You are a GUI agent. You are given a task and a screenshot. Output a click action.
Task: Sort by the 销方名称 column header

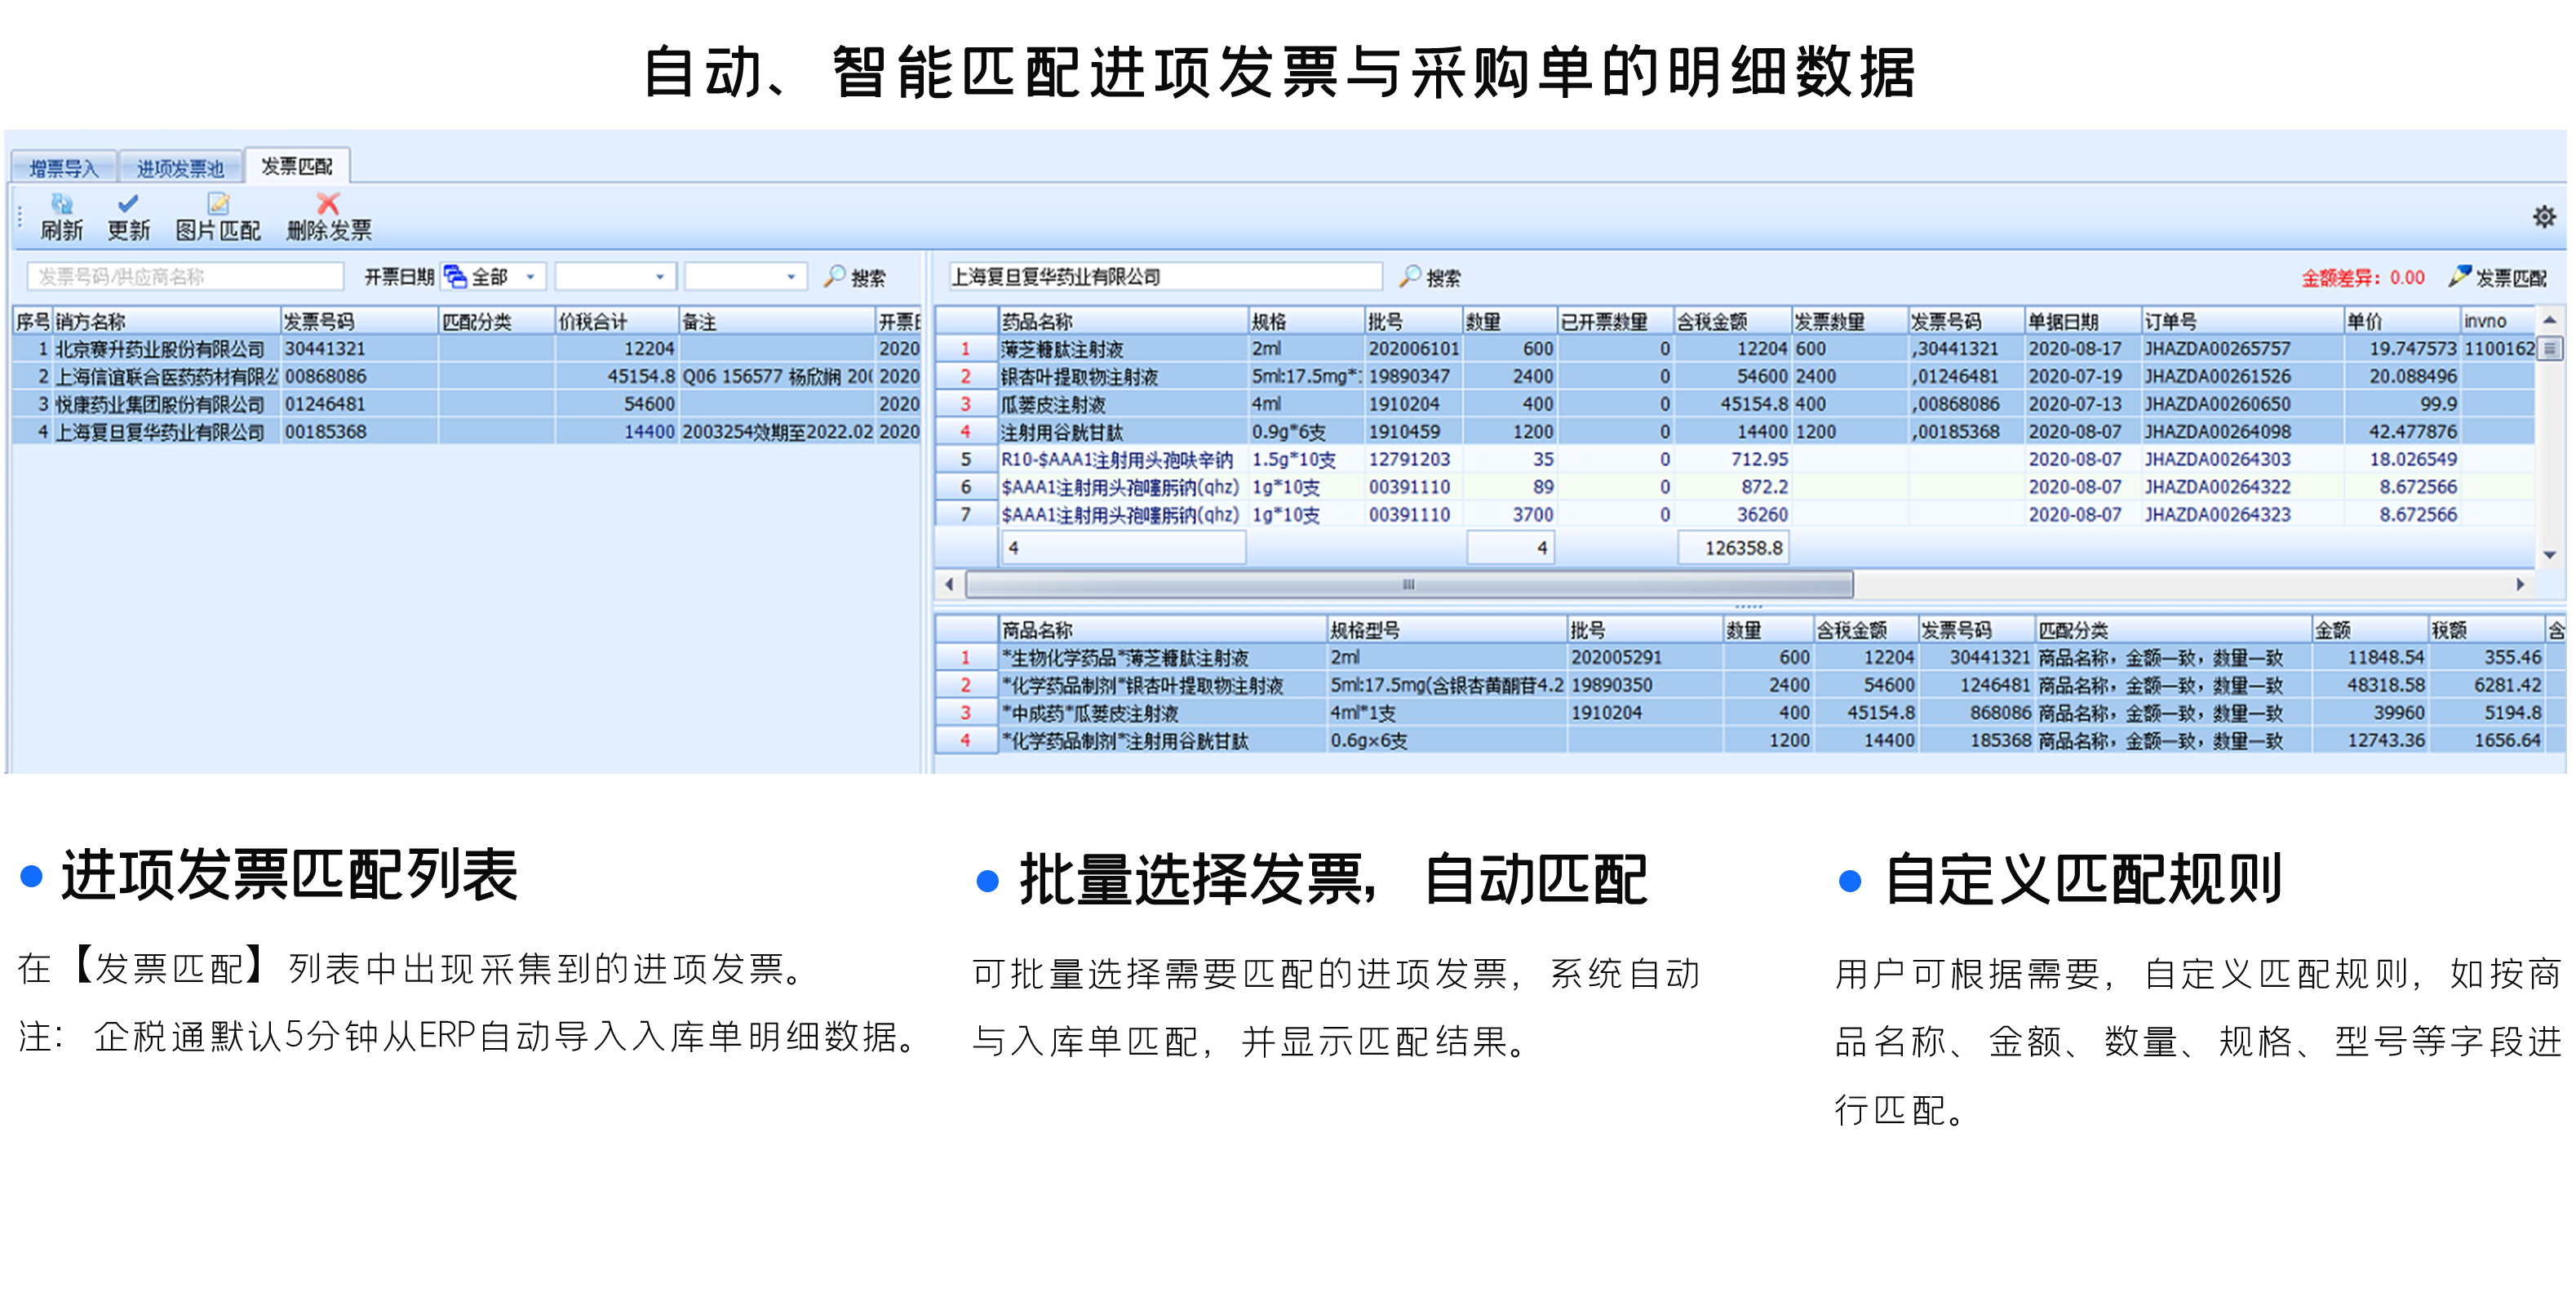coord(166,321)
